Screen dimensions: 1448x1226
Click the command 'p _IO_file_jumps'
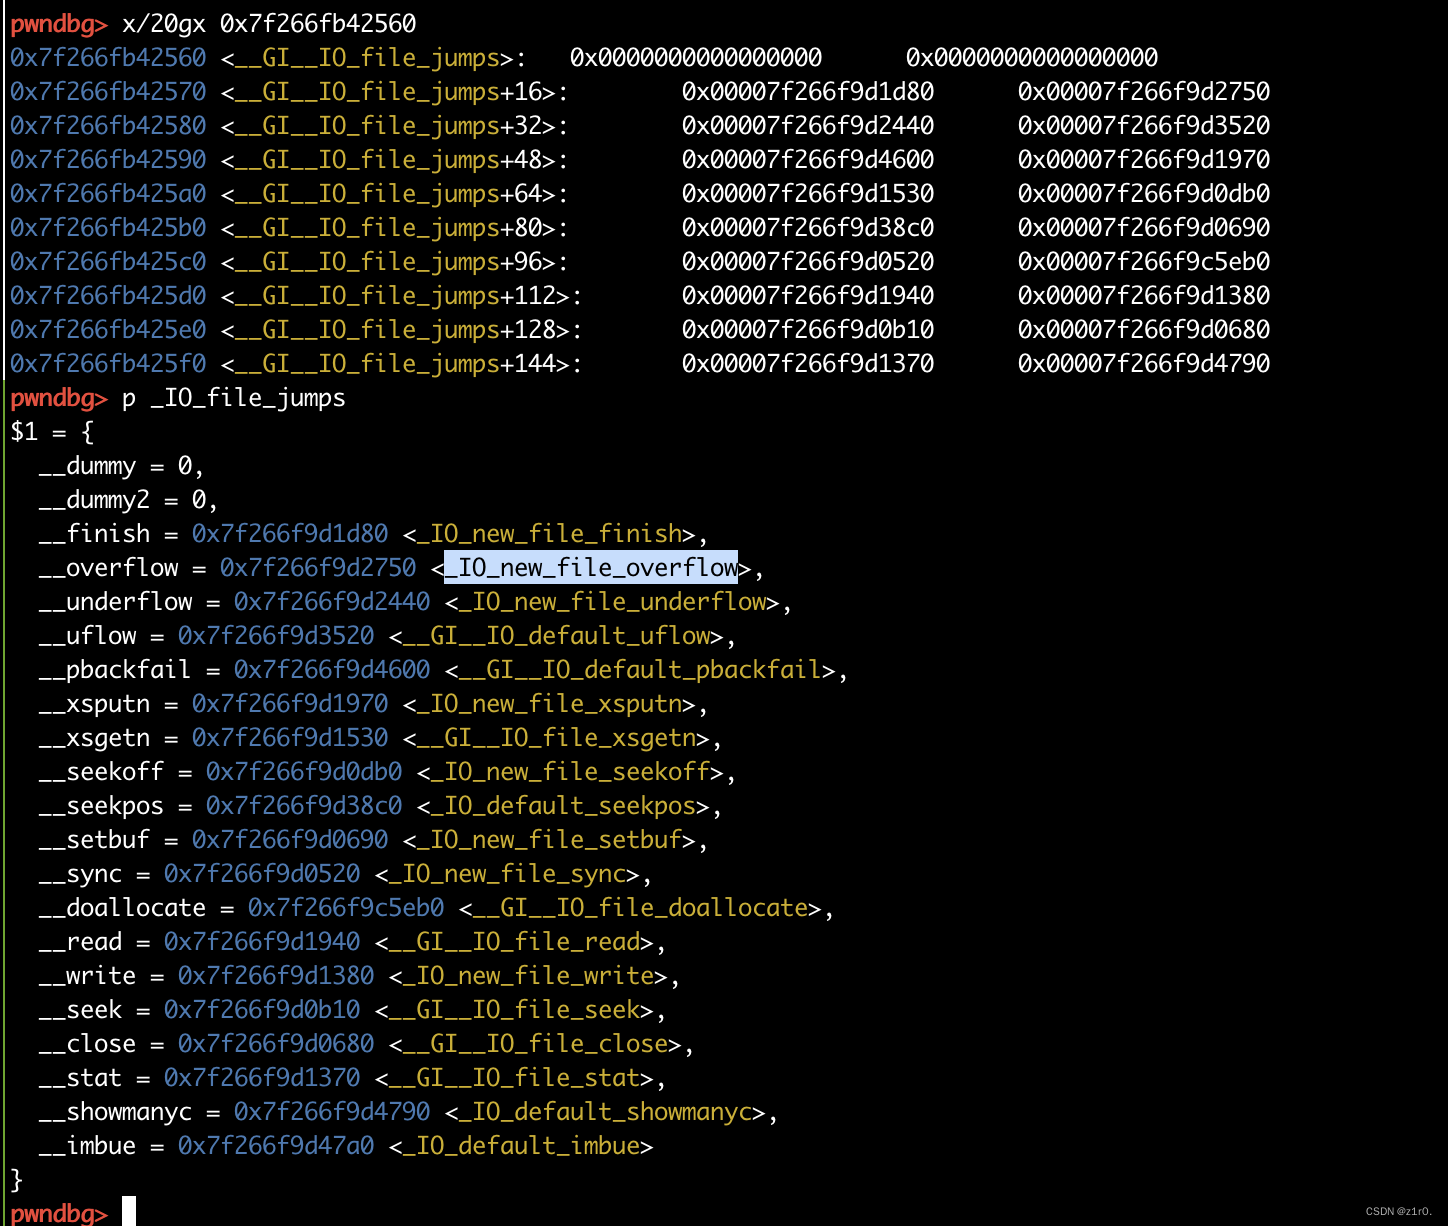(x=234, y=397)
